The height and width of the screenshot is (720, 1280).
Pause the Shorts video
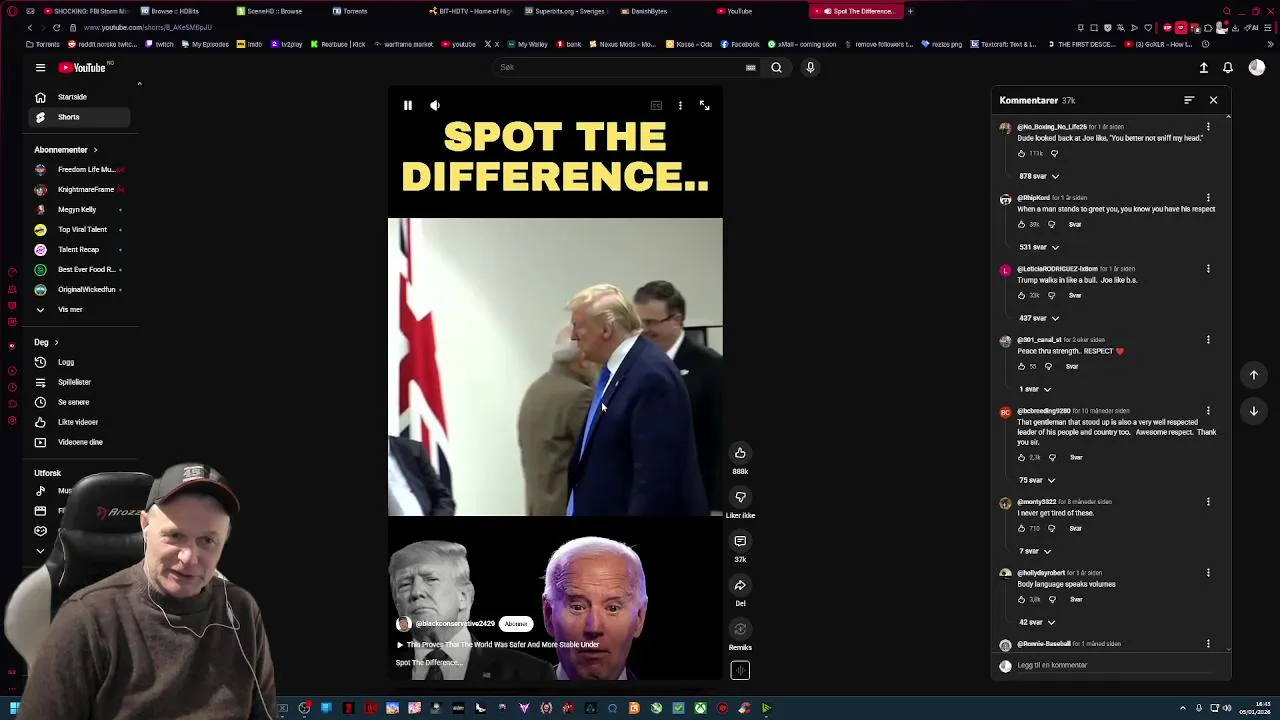408,105
